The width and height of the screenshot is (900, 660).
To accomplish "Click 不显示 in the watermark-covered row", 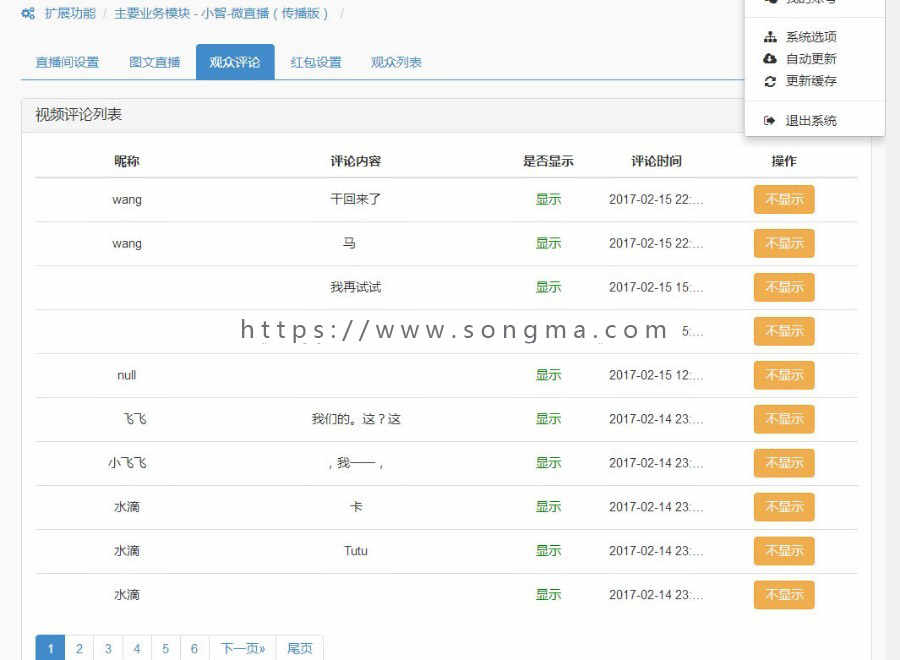I will pyautogui.click(x=784, y=331).
